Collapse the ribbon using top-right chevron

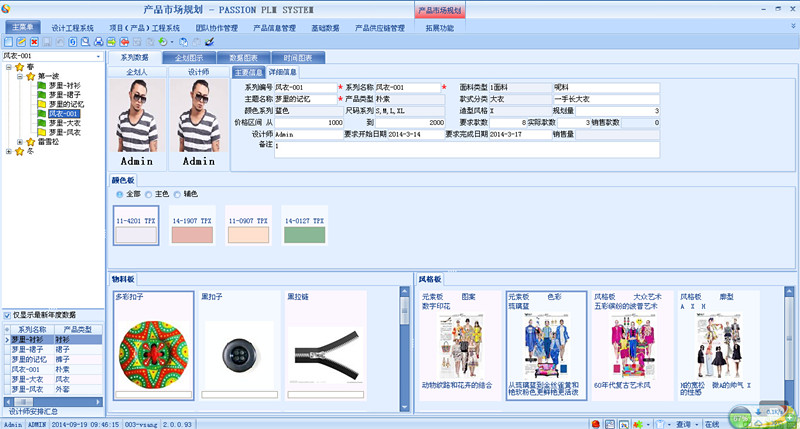(x=793, y=26)
